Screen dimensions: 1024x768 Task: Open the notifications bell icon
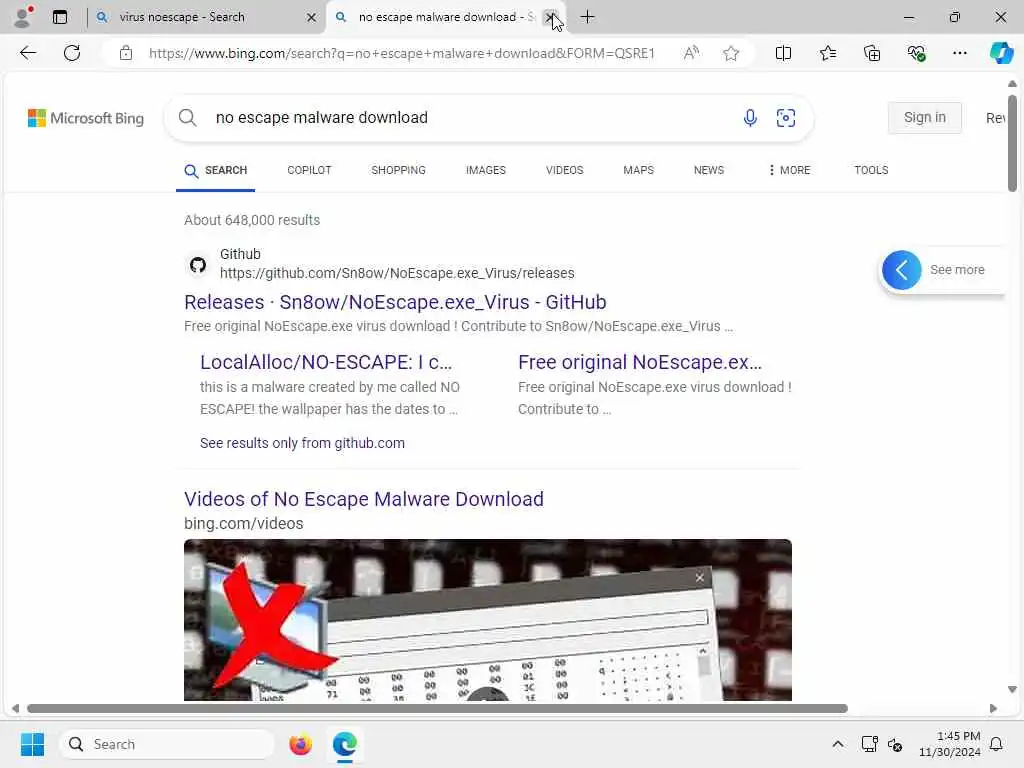996,744
